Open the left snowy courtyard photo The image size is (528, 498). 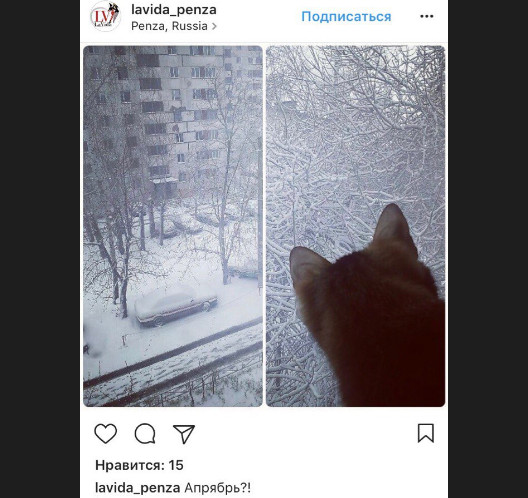173,226
